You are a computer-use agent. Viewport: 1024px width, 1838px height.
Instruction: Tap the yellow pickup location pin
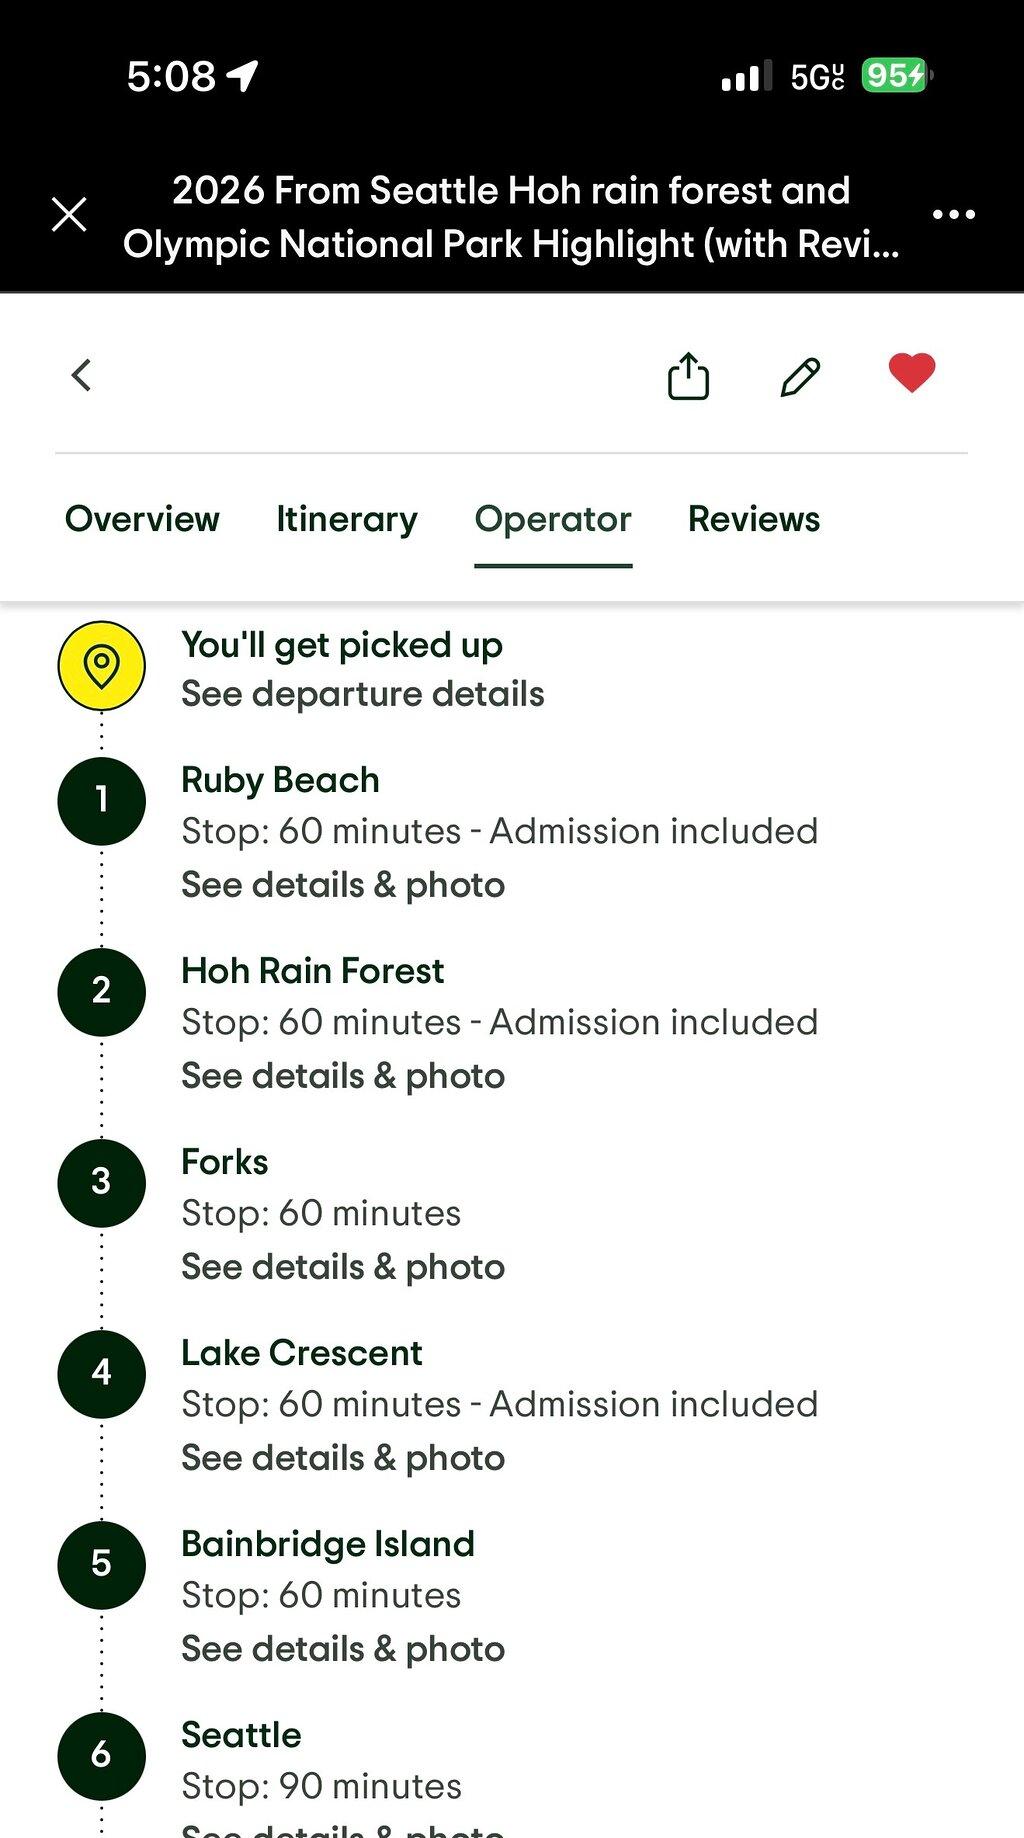tap(101, 666)
